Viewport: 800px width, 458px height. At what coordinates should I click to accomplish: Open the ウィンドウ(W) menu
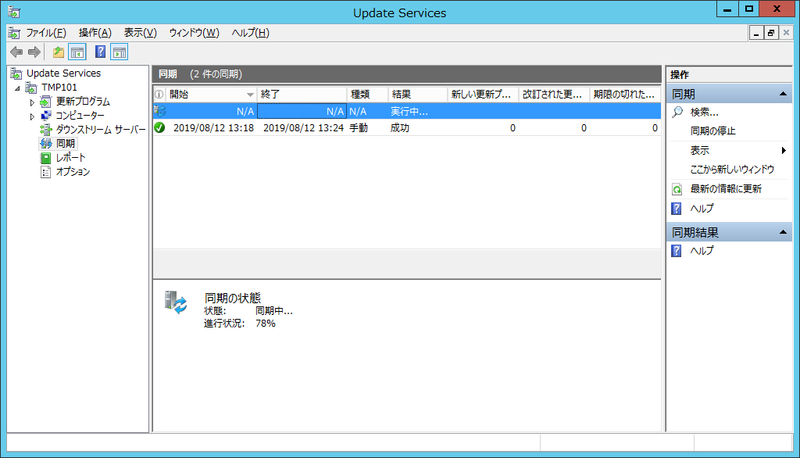pos(194,33)
